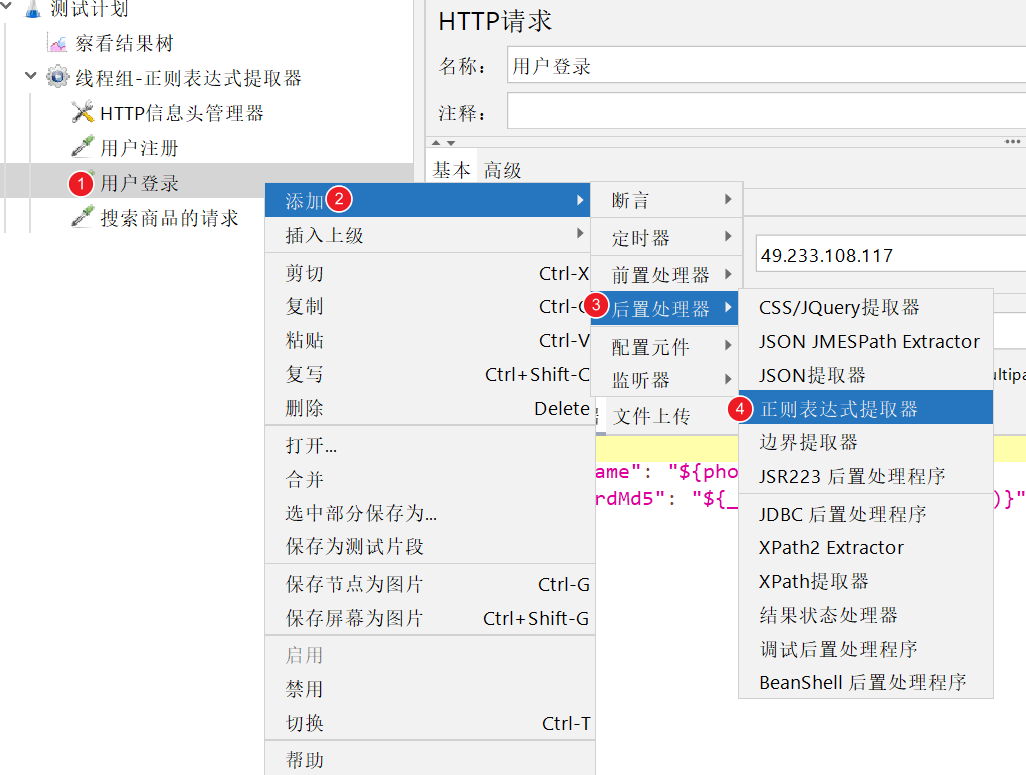Image resolution: width=1026 pixels, height=775 pixels.
Task: Add a JDBC 后置处理程序
Action: coord(866,514)
